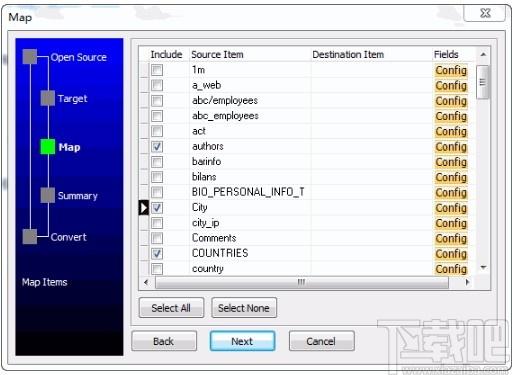Open Config for the City row
512x375 pixels.
(x=451, y=208)
